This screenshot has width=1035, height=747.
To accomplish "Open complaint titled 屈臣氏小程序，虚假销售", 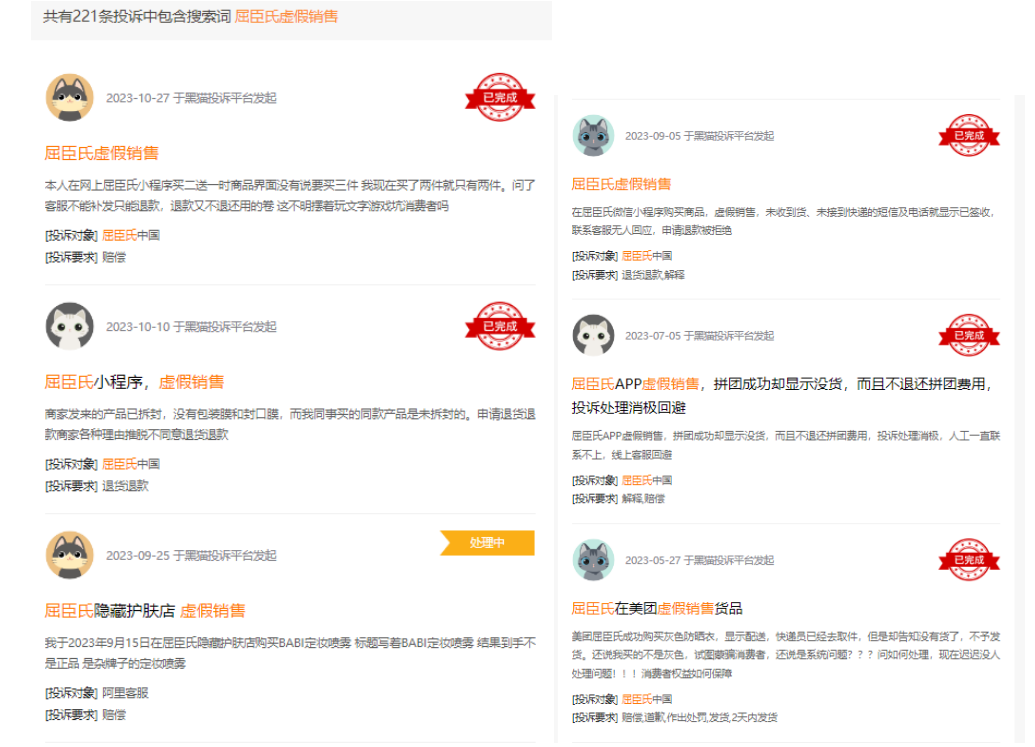I will 134,382.
